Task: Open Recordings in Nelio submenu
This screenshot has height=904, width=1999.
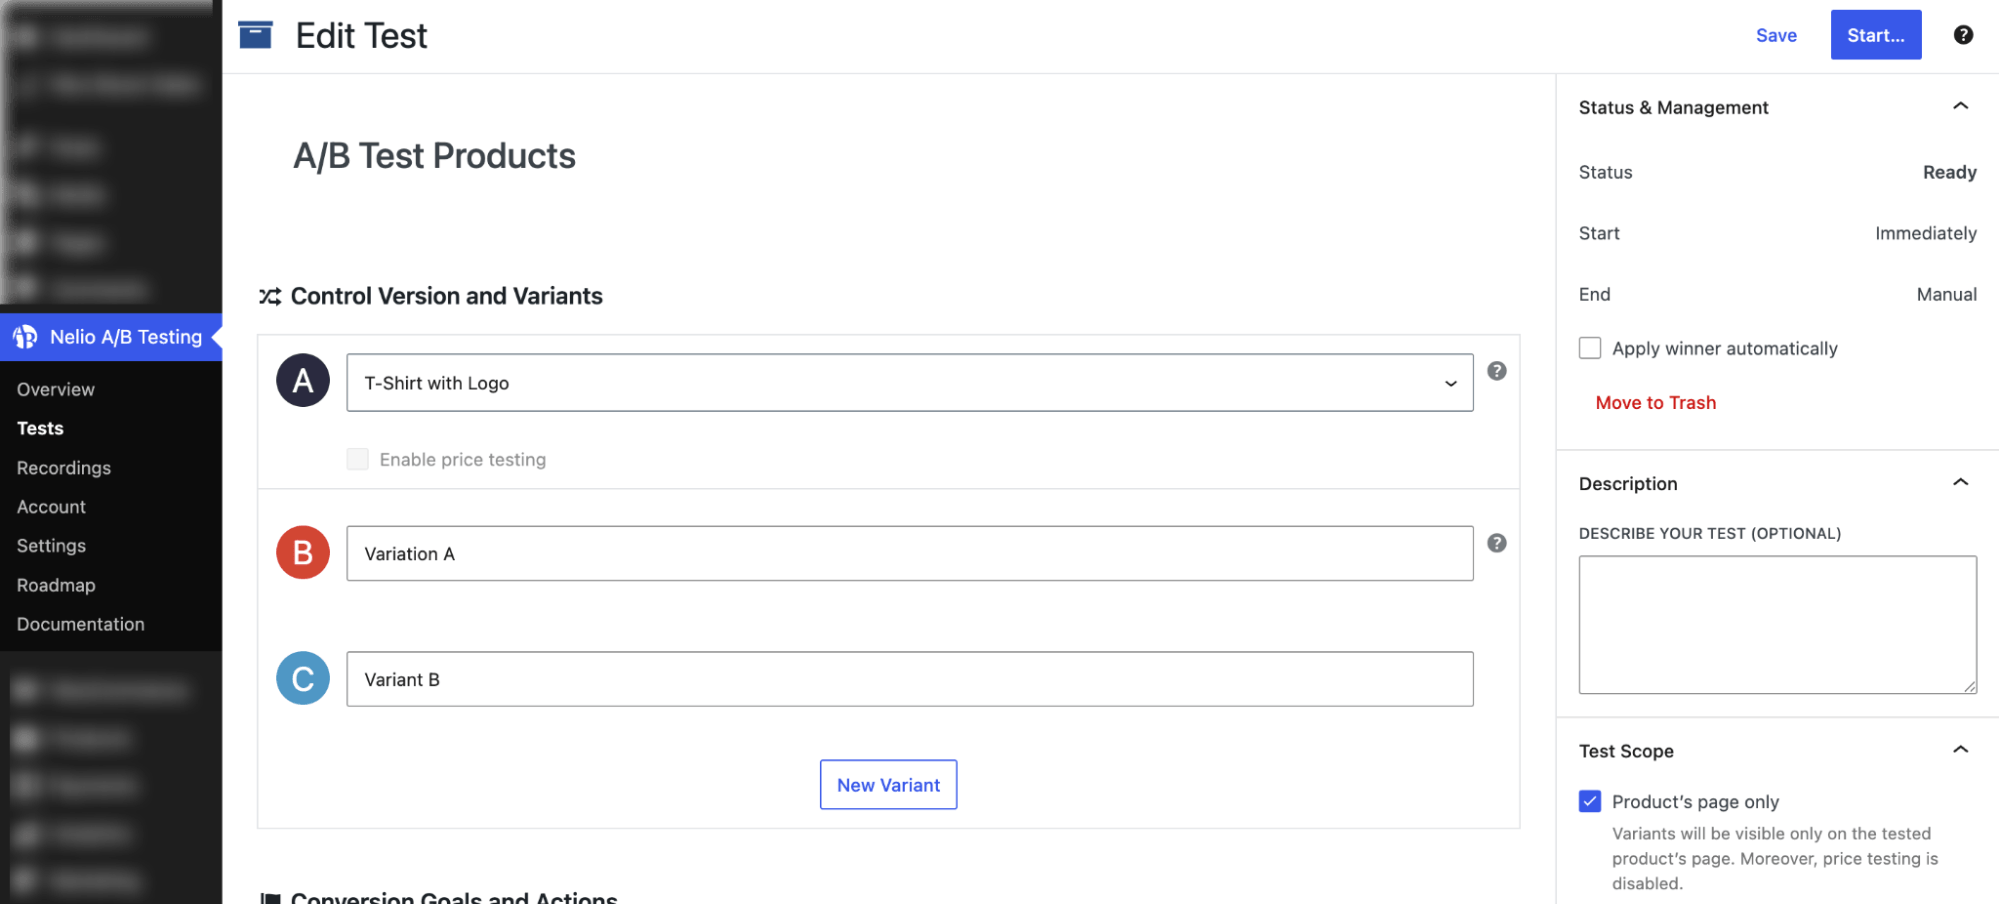Action: point(64,468)
